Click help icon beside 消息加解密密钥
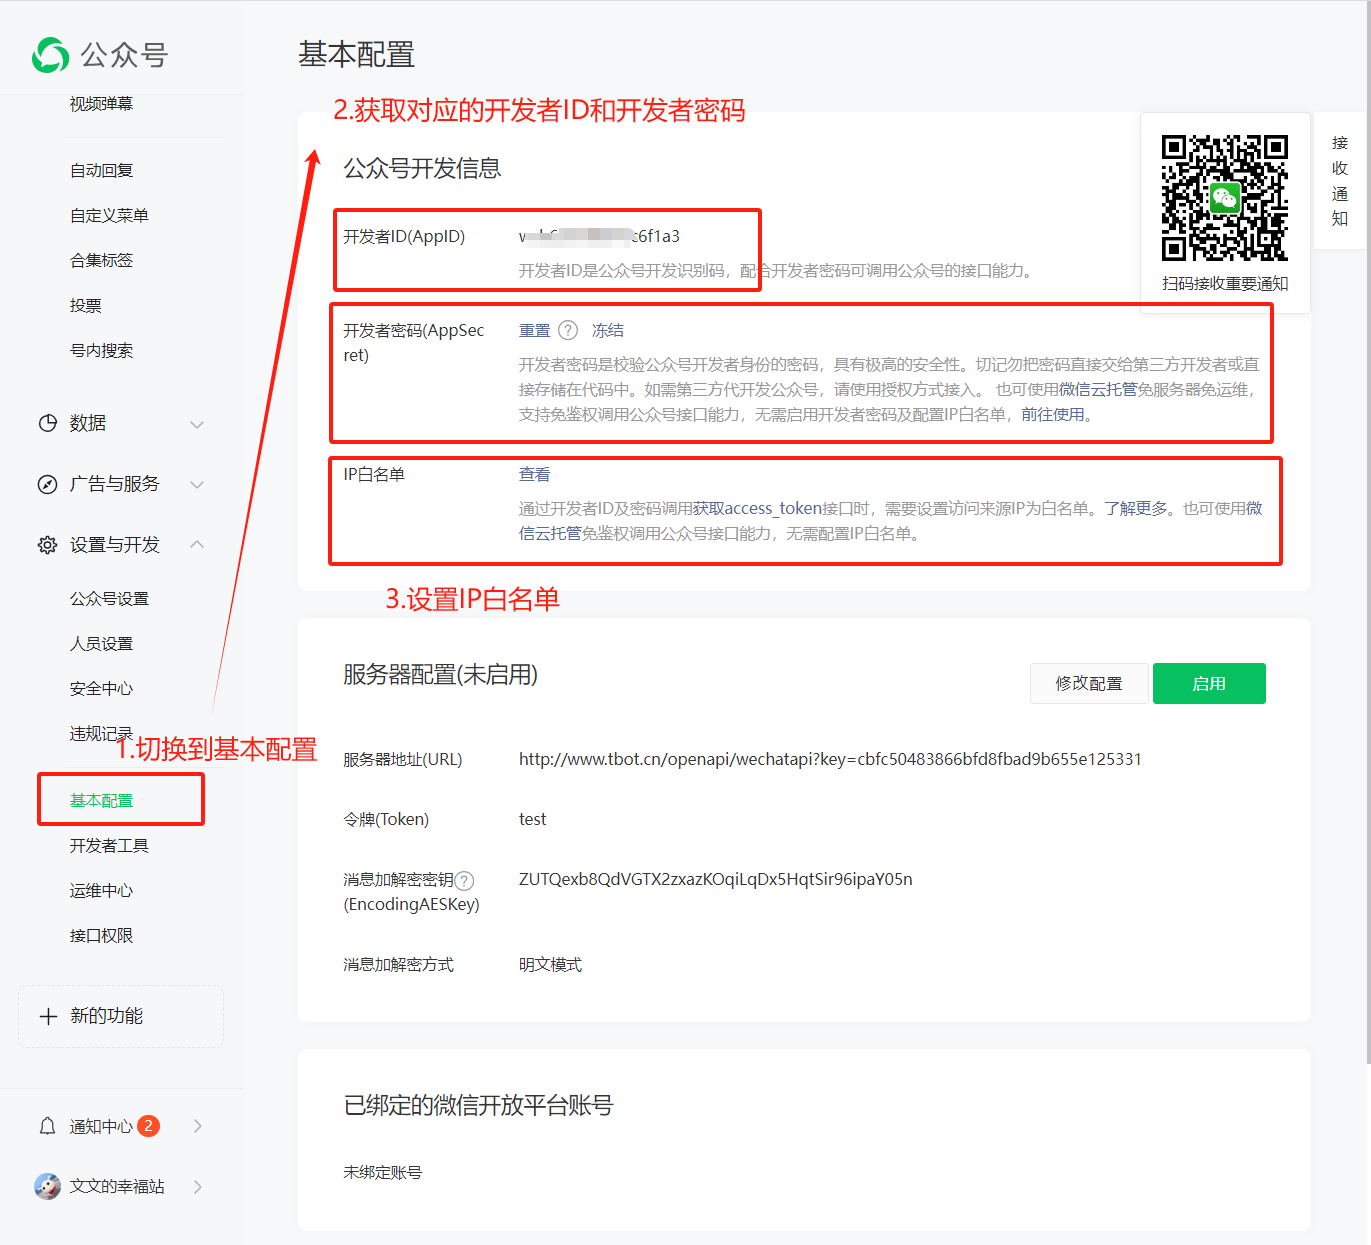Screen dimensions: 1371x1245 tap(464, 881)
